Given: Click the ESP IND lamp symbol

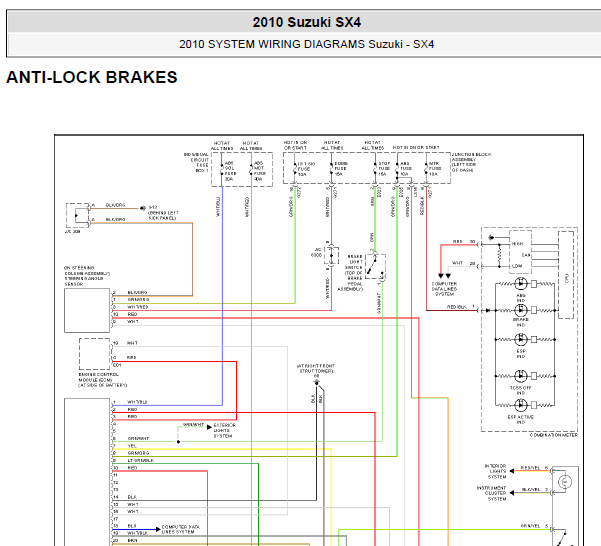Looking at the screenshot, I should (521, 339).
